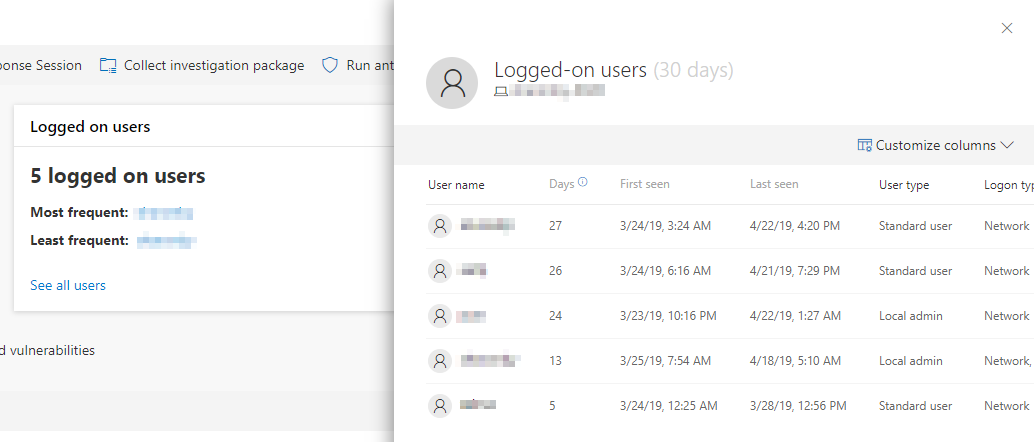
Task: Click avatar of user with 27 days
Action: (440, 226)
